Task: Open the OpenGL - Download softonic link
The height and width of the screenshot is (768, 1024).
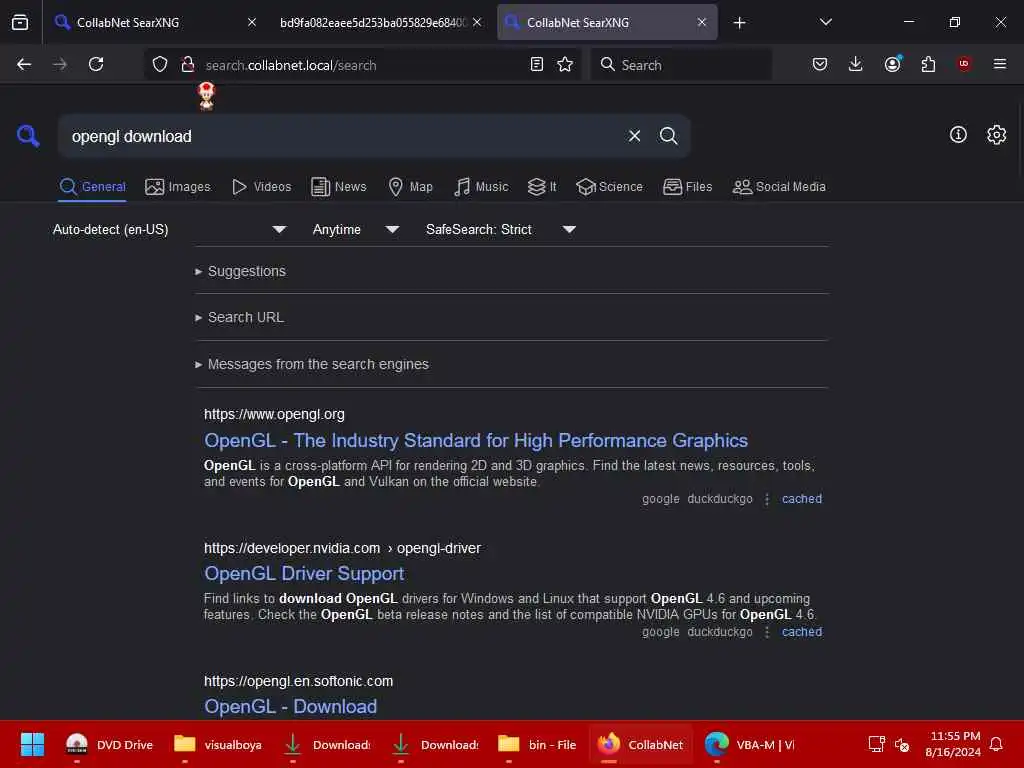Action: 291,707
